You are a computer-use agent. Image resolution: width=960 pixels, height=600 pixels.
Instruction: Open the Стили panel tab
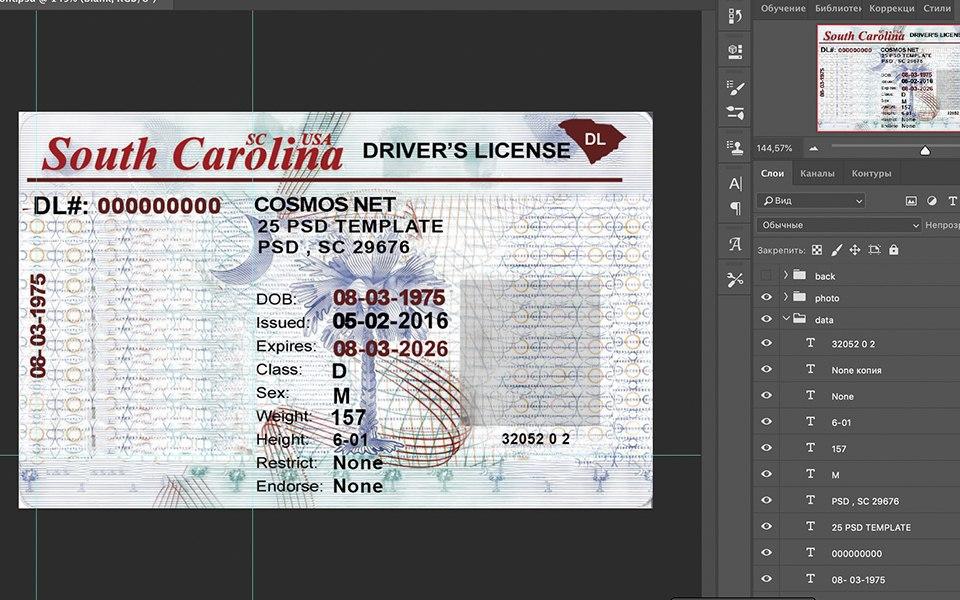point(937,9)
